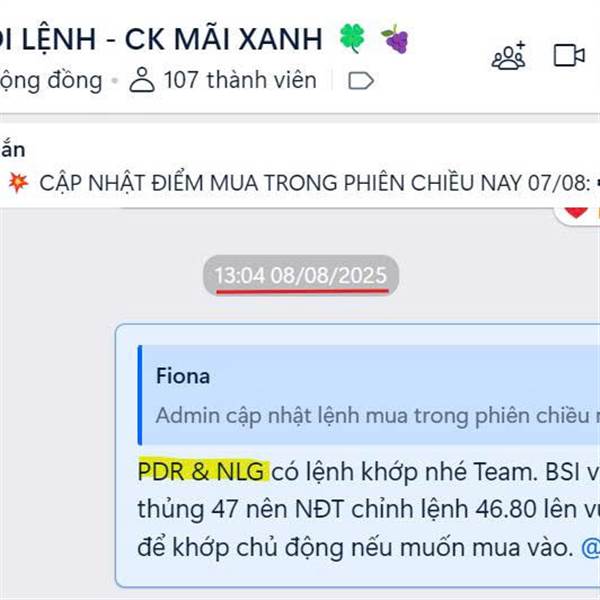
Task: Click the community label under the group name
Action: (51, 81)
